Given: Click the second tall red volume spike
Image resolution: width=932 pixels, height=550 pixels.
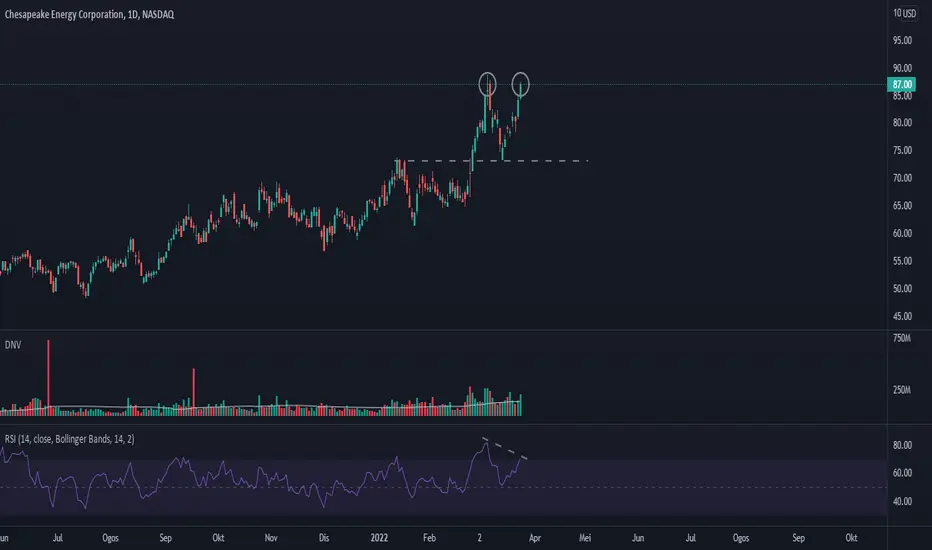Looking at the screenshot, I should (x=194, y=392).
